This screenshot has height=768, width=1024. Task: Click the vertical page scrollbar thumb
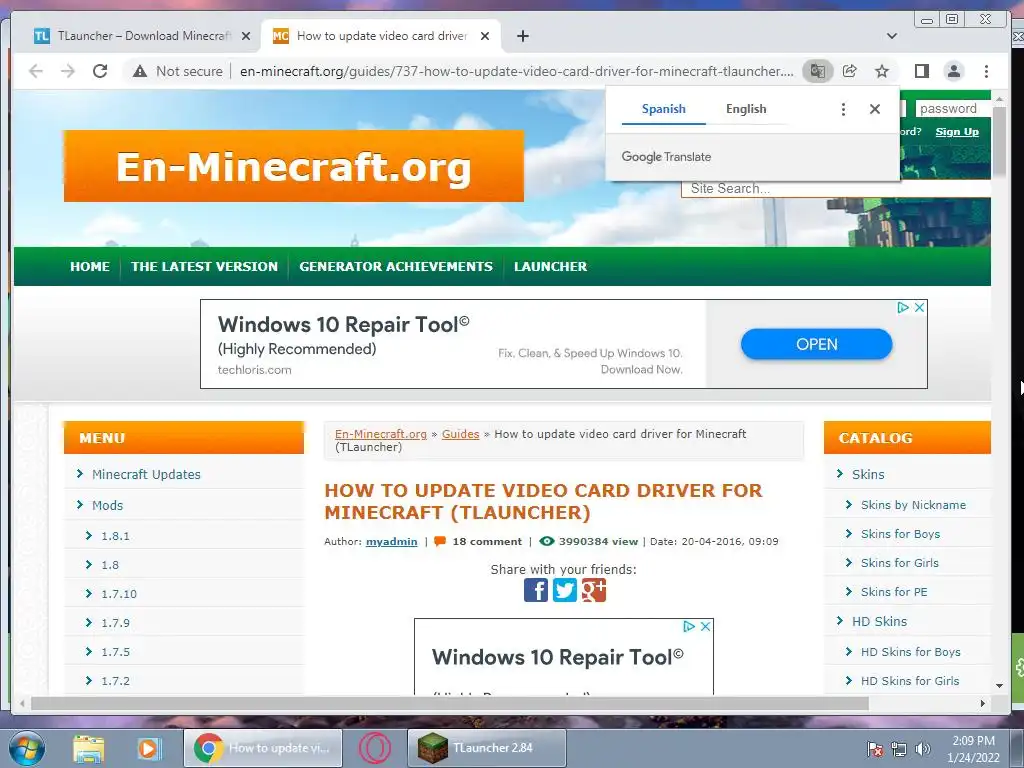coord(999,142)
